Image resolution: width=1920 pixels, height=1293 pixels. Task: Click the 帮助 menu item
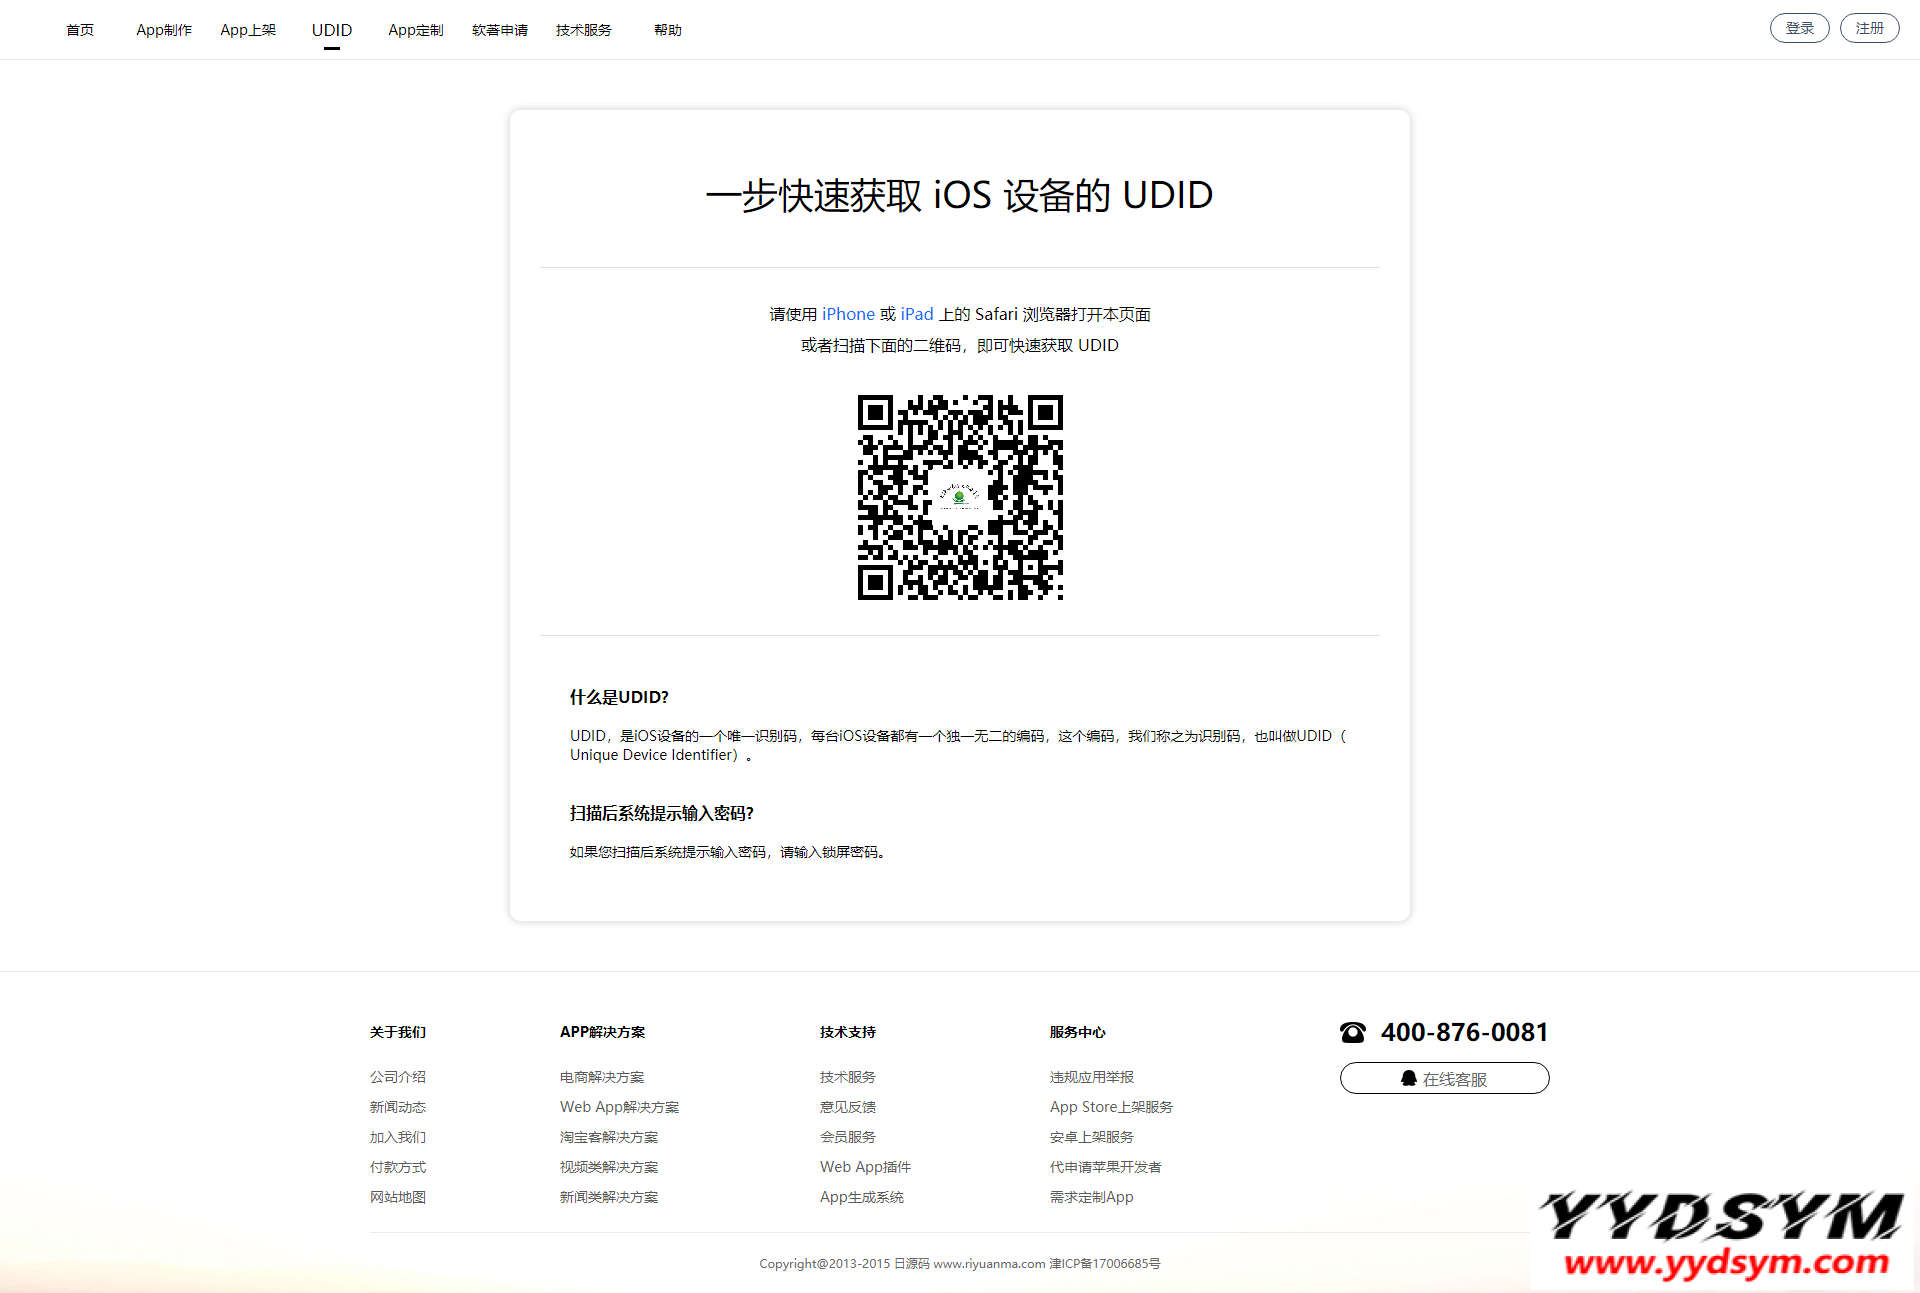(668, 30)
